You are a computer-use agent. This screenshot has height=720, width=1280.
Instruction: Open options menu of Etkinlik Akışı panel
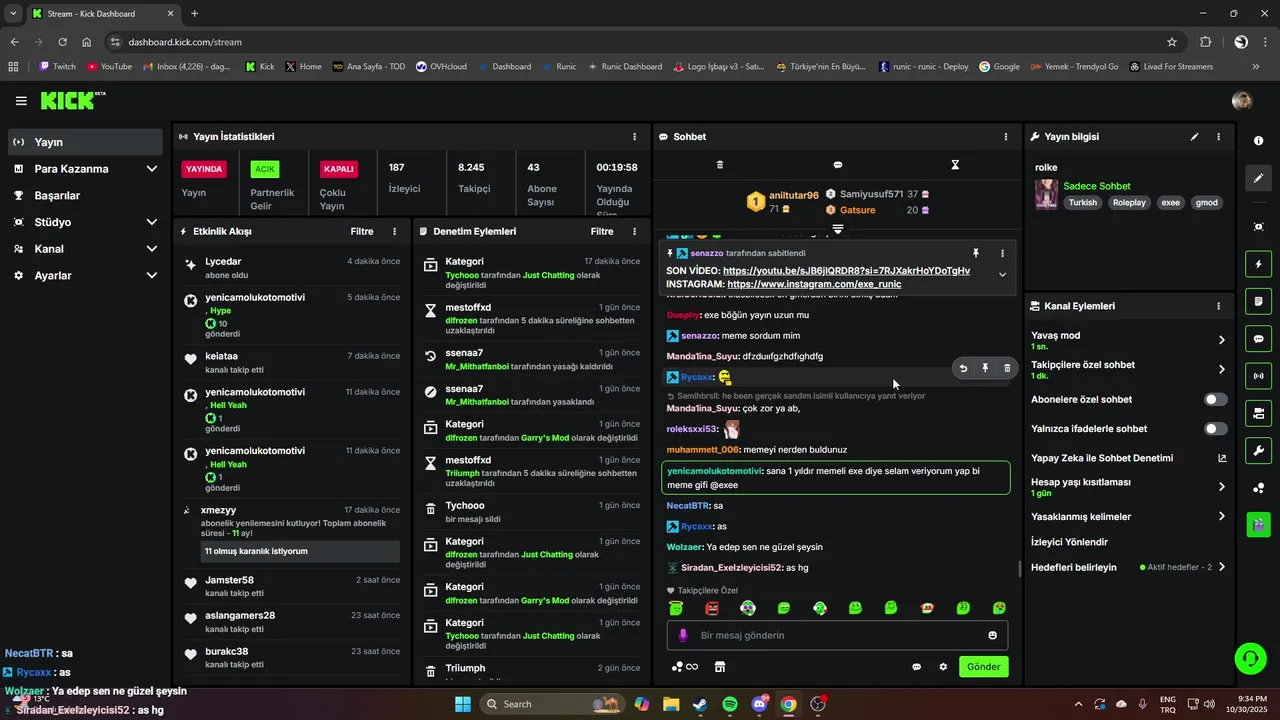[394, 231]
